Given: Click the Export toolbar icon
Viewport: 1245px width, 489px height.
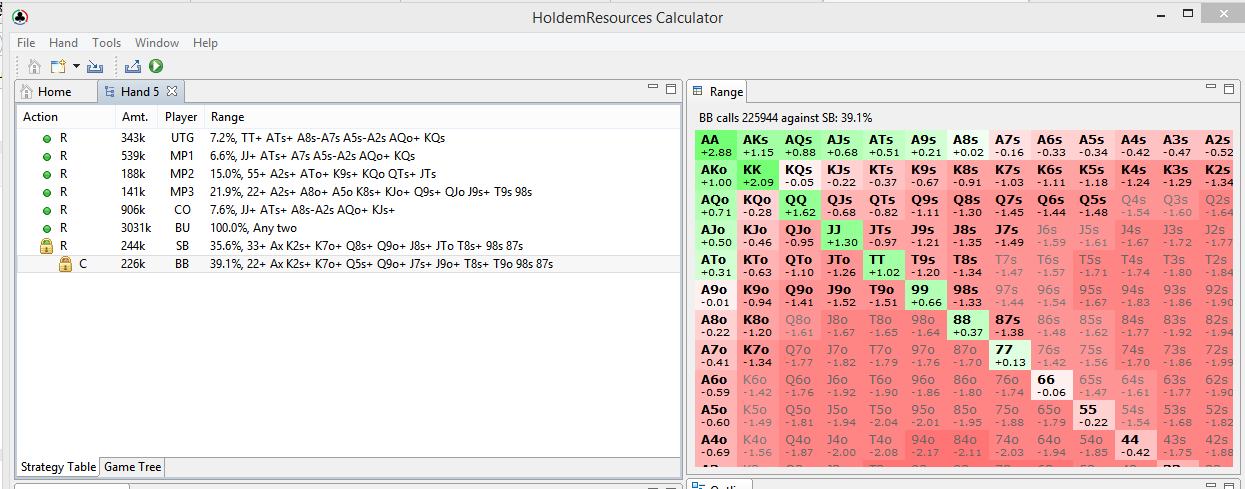Looking at the screenshot, I should click(133, 67).
